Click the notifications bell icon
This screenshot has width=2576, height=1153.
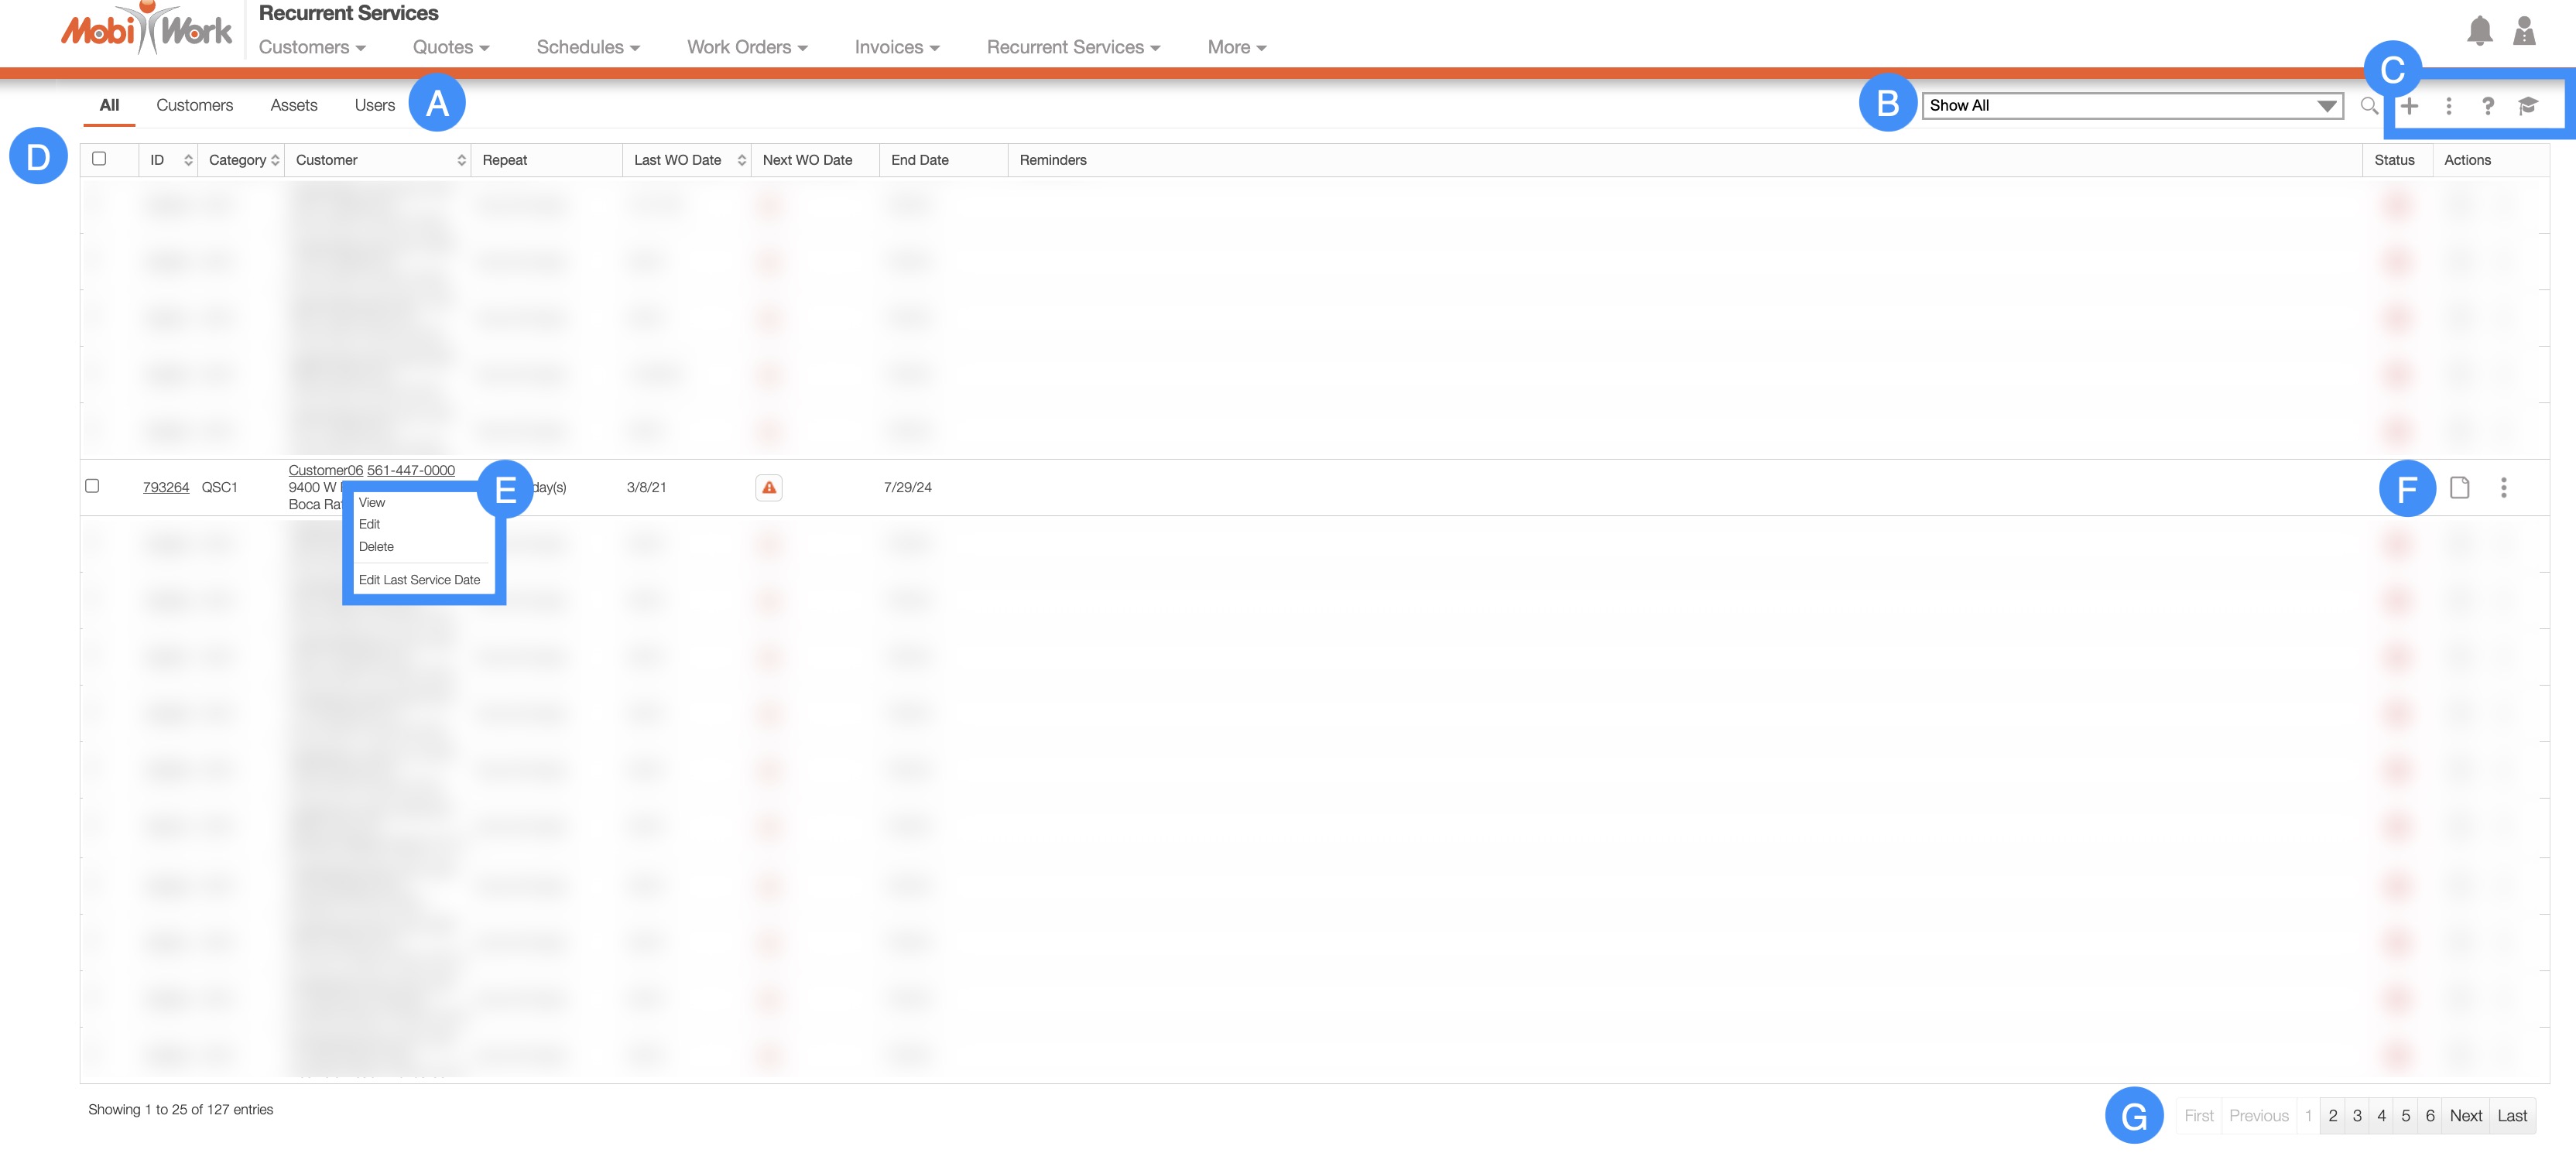click(x=2479, y=31)
